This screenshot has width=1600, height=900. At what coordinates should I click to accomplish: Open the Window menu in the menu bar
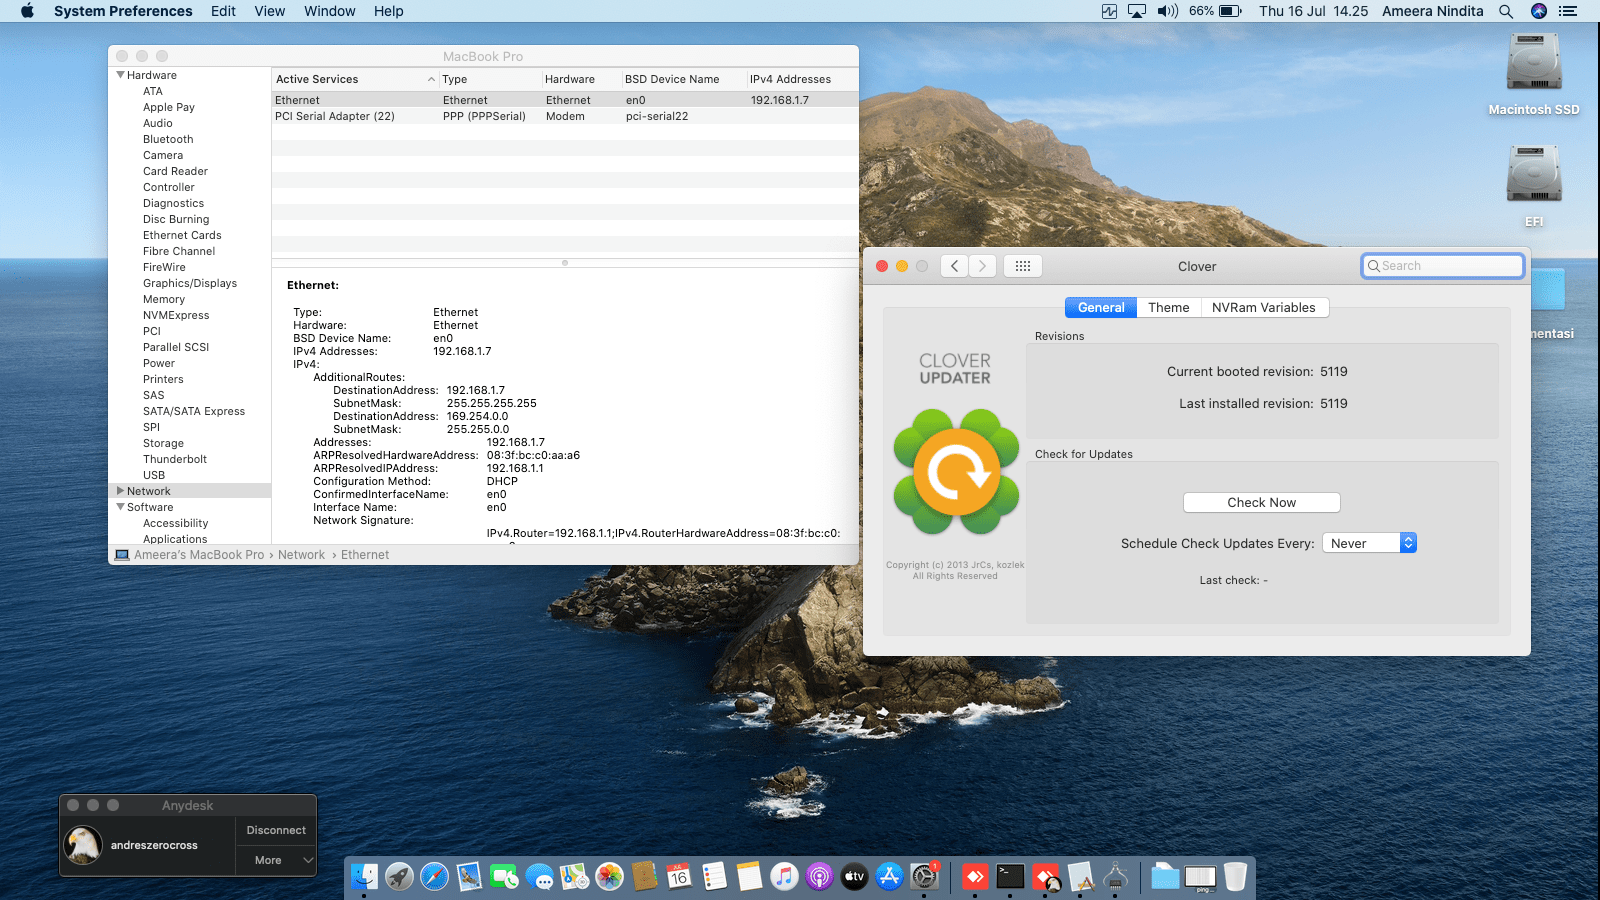point(329,11)
